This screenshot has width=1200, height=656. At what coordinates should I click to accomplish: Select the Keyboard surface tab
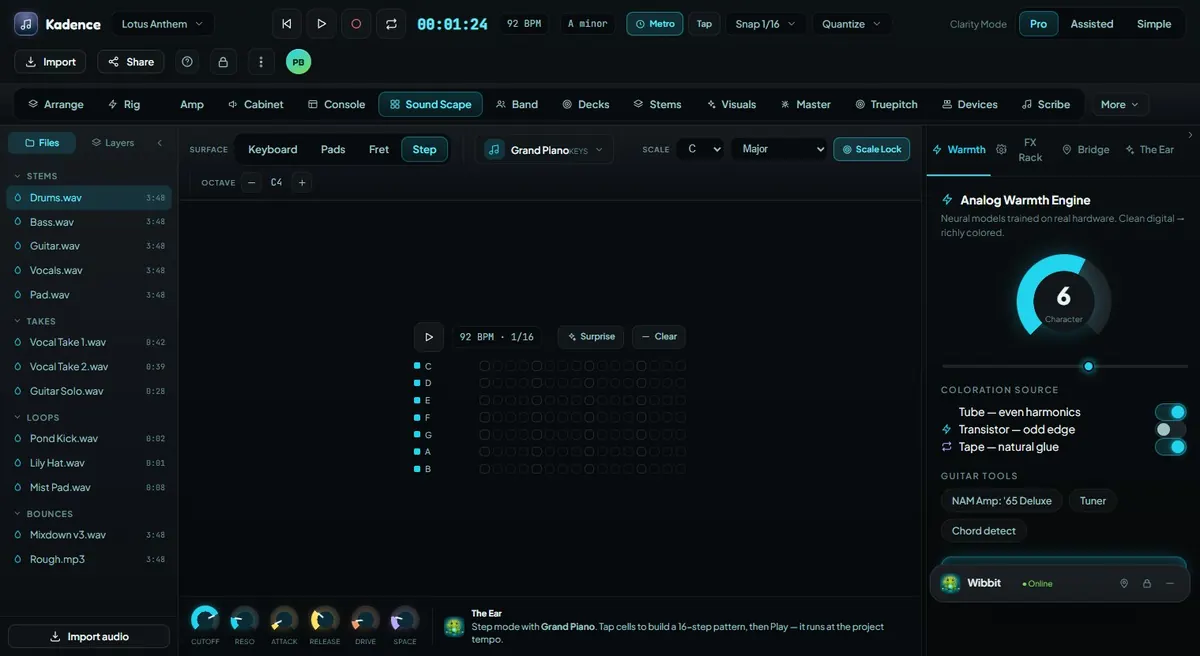pyautogui.click(x=273, y=149)
